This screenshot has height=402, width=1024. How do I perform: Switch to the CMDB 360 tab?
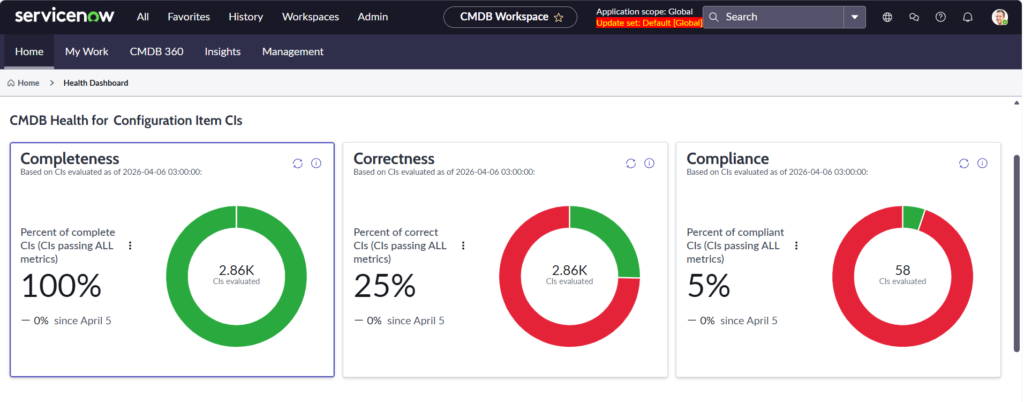[156, 52]
